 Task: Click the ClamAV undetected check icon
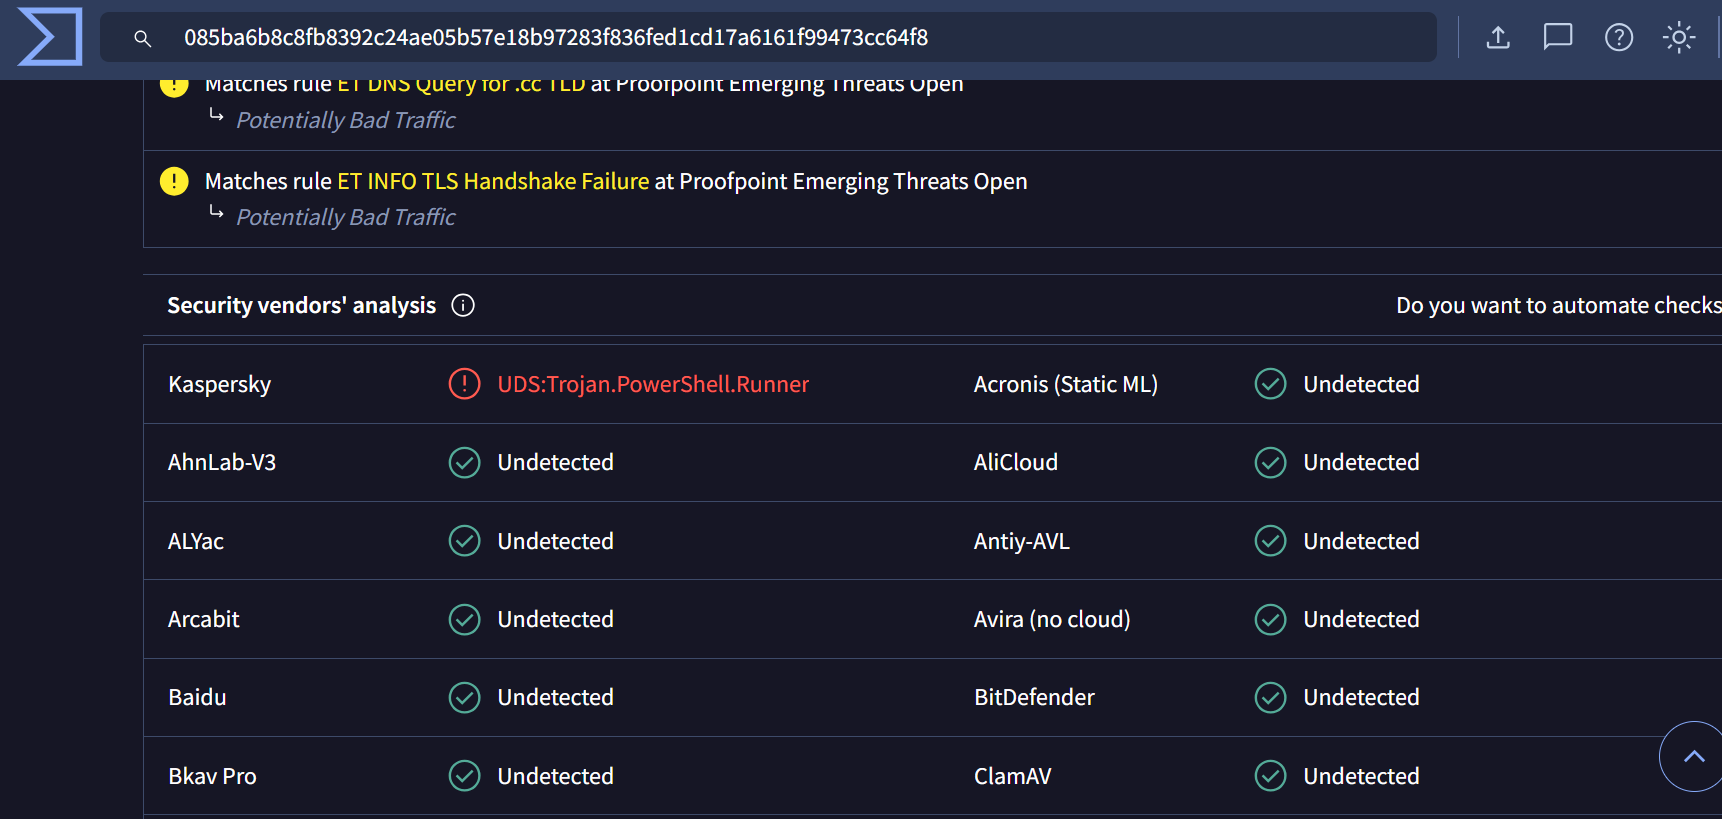pos(1270,776)
